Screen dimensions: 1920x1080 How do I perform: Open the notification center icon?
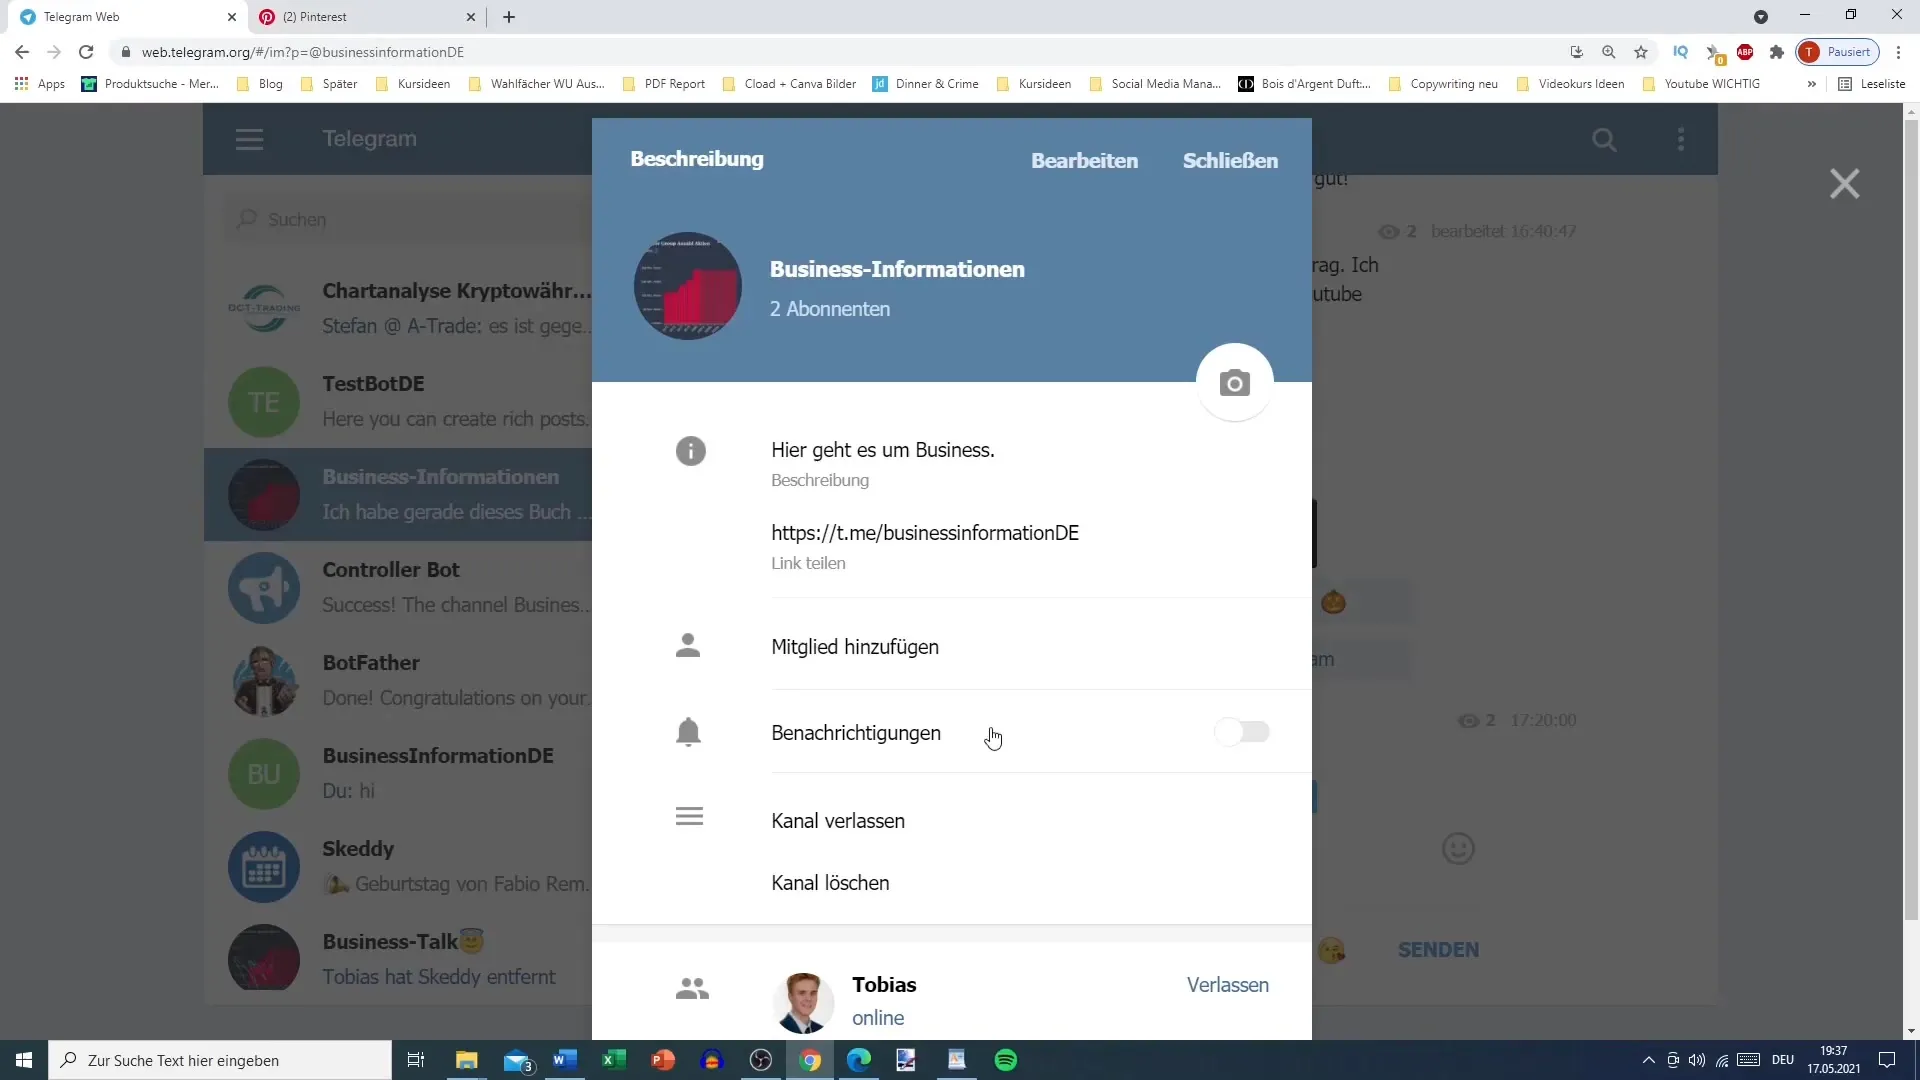(1887, 1060)
